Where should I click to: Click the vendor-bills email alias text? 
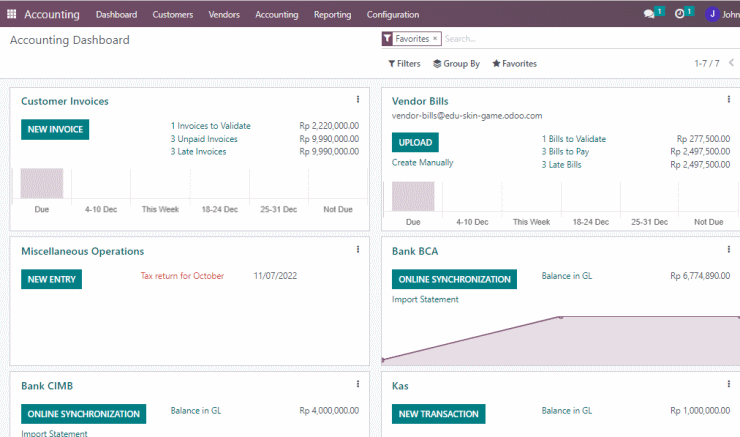(x=467, y=116)
